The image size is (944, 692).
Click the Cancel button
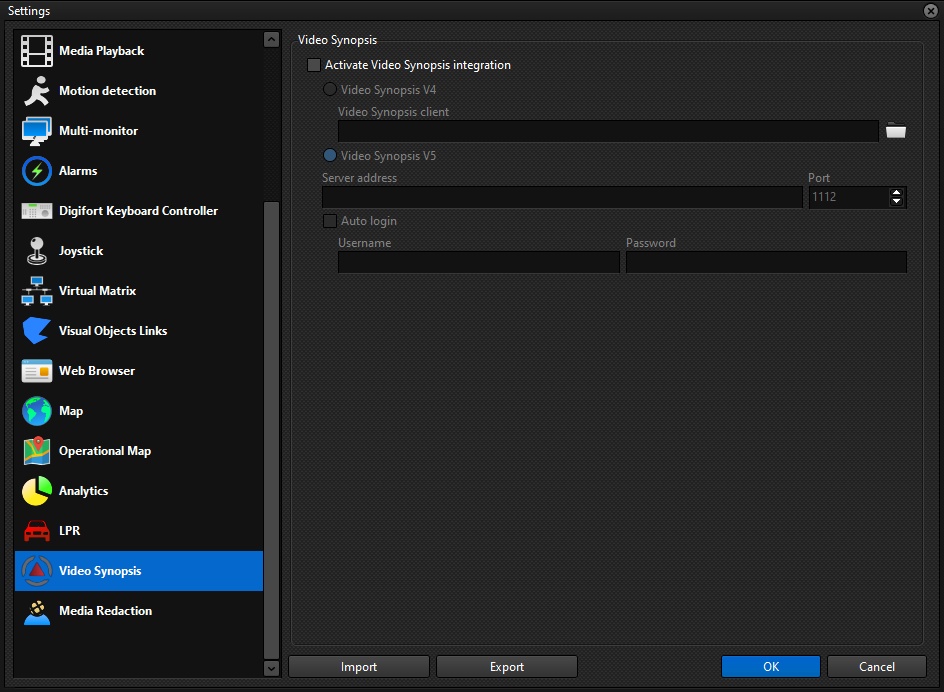(877, 667)
